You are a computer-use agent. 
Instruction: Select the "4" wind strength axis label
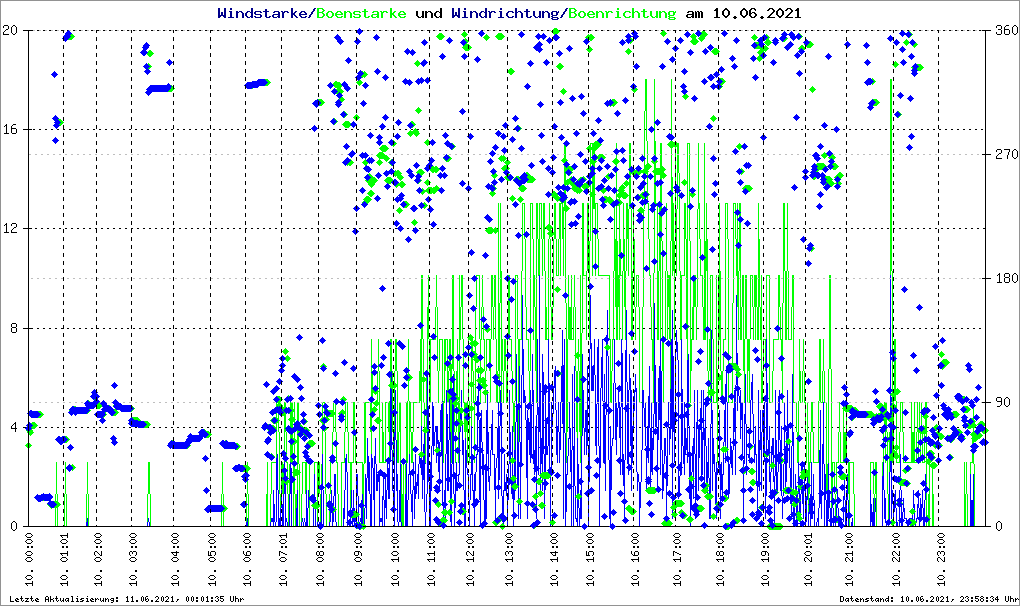(x=13, y=428)
